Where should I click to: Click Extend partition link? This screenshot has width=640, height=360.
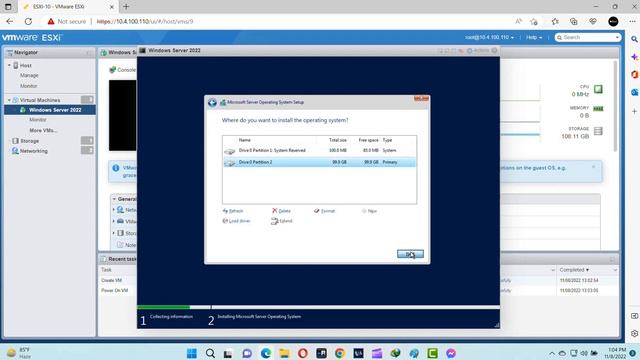click(x=282, y=221)
